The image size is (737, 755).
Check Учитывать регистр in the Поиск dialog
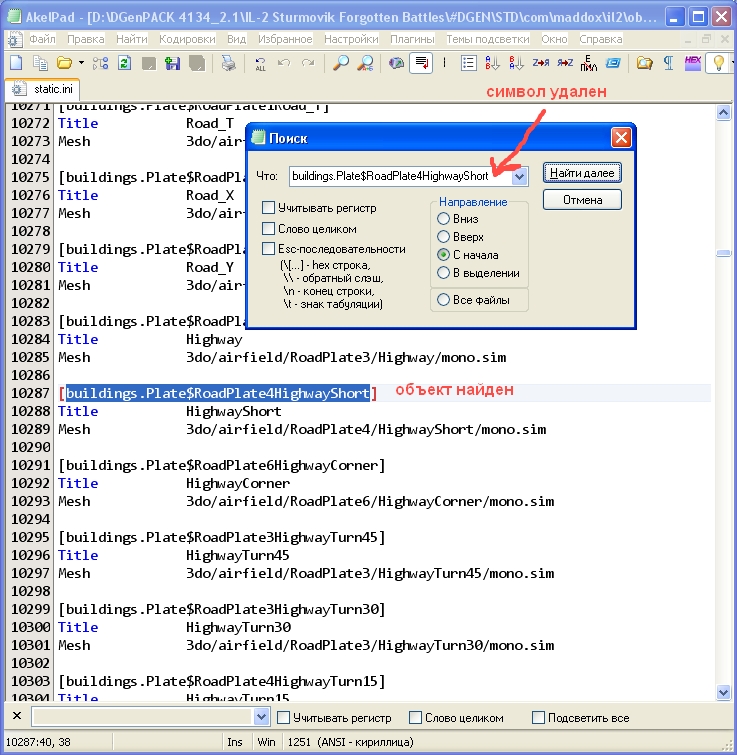click(x=268, y=208)
